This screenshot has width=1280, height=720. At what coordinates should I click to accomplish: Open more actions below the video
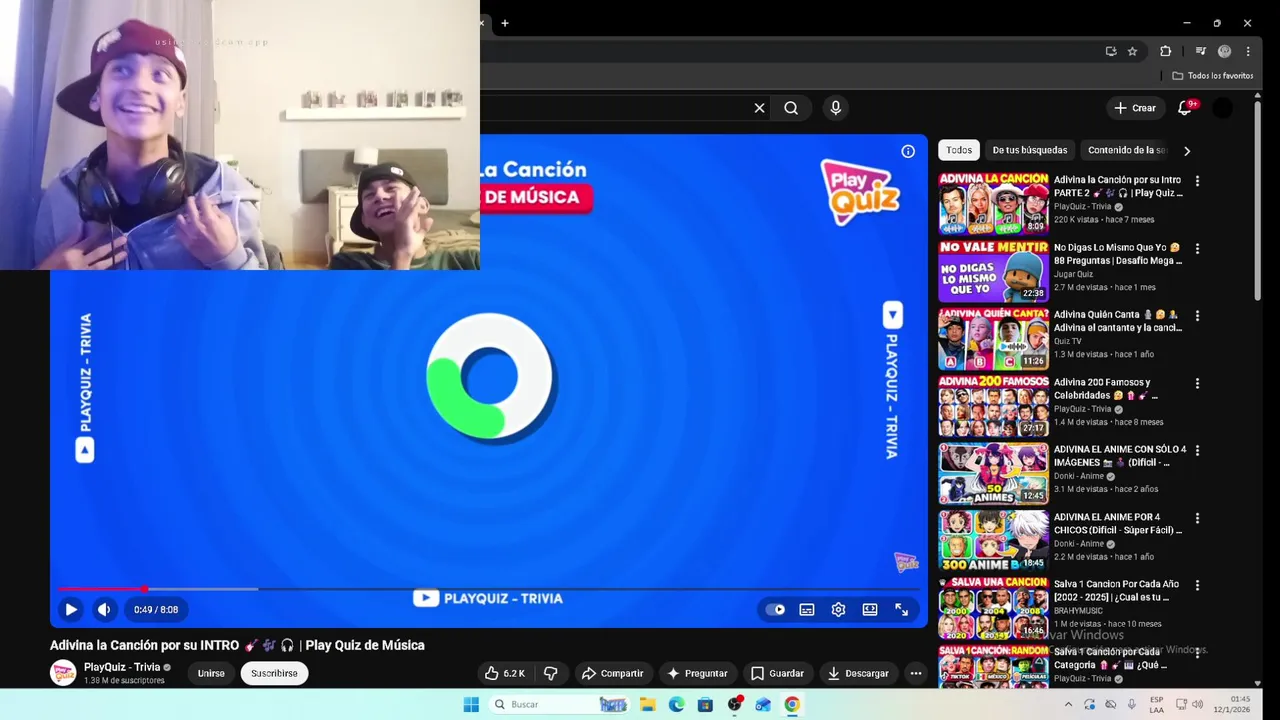915,673
